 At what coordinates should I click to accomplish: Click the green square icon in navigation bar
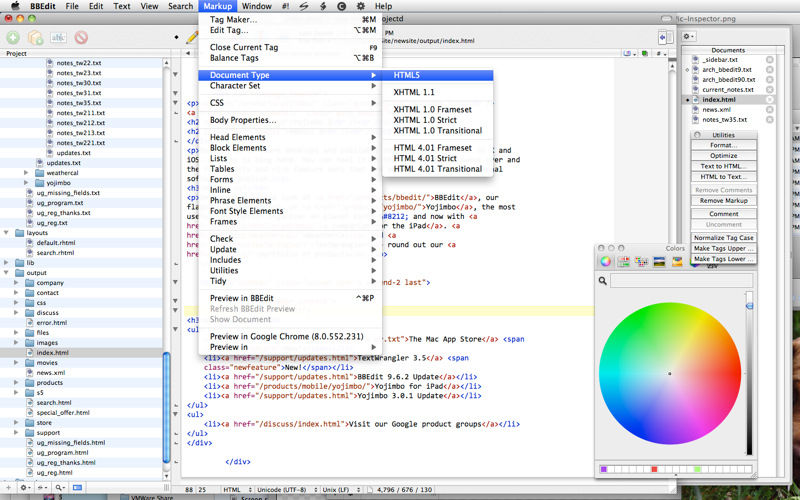click(x=645, y=53)
